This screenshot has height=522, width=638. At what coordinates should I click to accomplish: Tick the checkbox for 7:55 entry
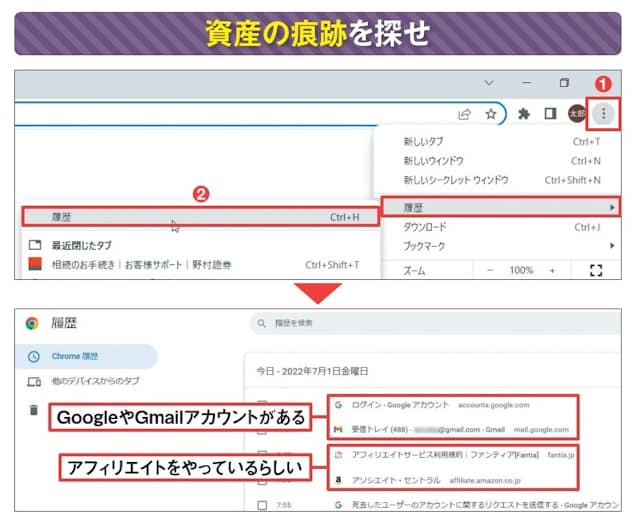pyautogui.click(x=262, y=505)
